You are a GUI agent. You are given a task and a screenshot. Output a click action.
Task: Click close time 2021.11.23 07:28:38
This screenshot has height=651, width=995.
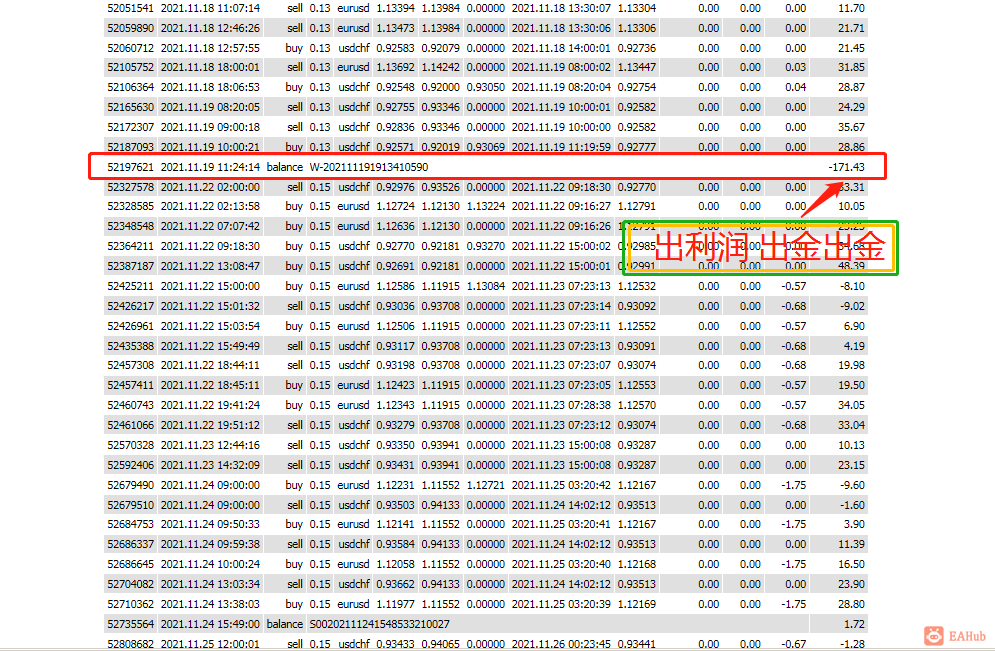[561, 405]
